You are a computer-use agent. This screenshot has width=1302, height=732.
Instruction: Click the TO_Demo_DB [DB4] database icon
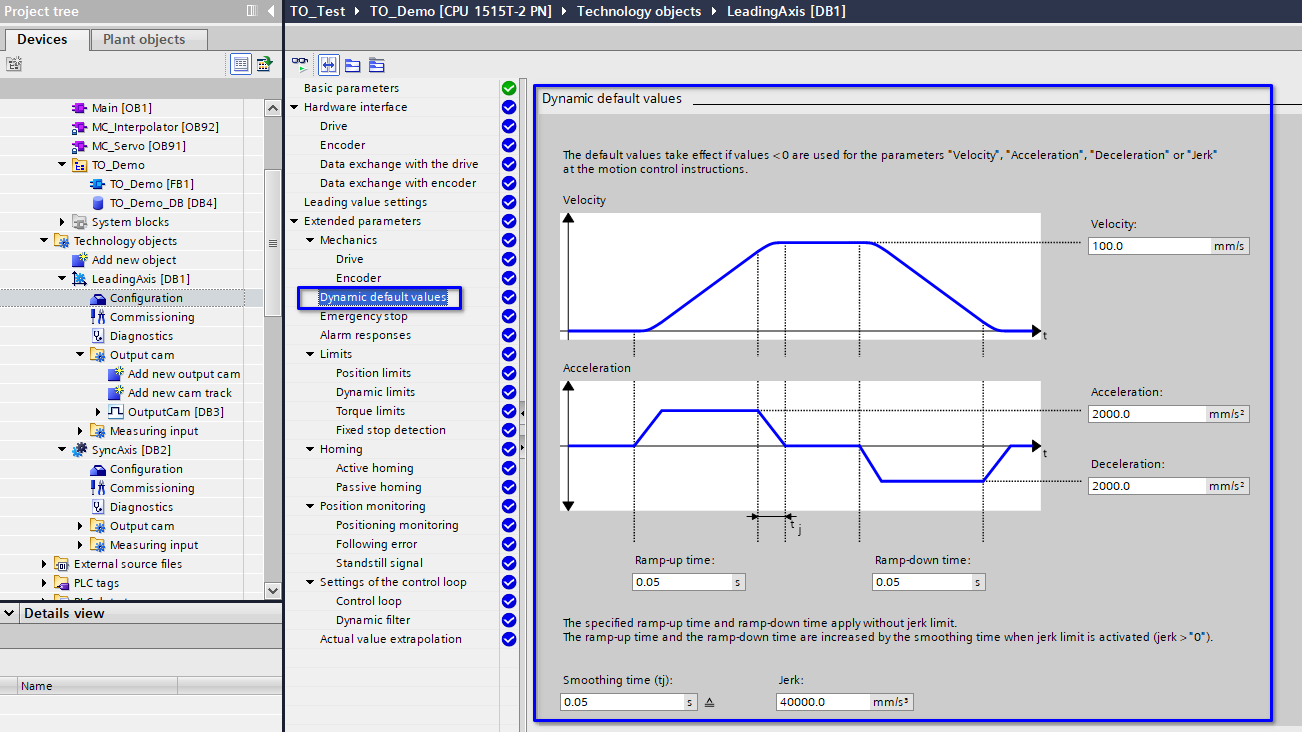click(98, 203)
